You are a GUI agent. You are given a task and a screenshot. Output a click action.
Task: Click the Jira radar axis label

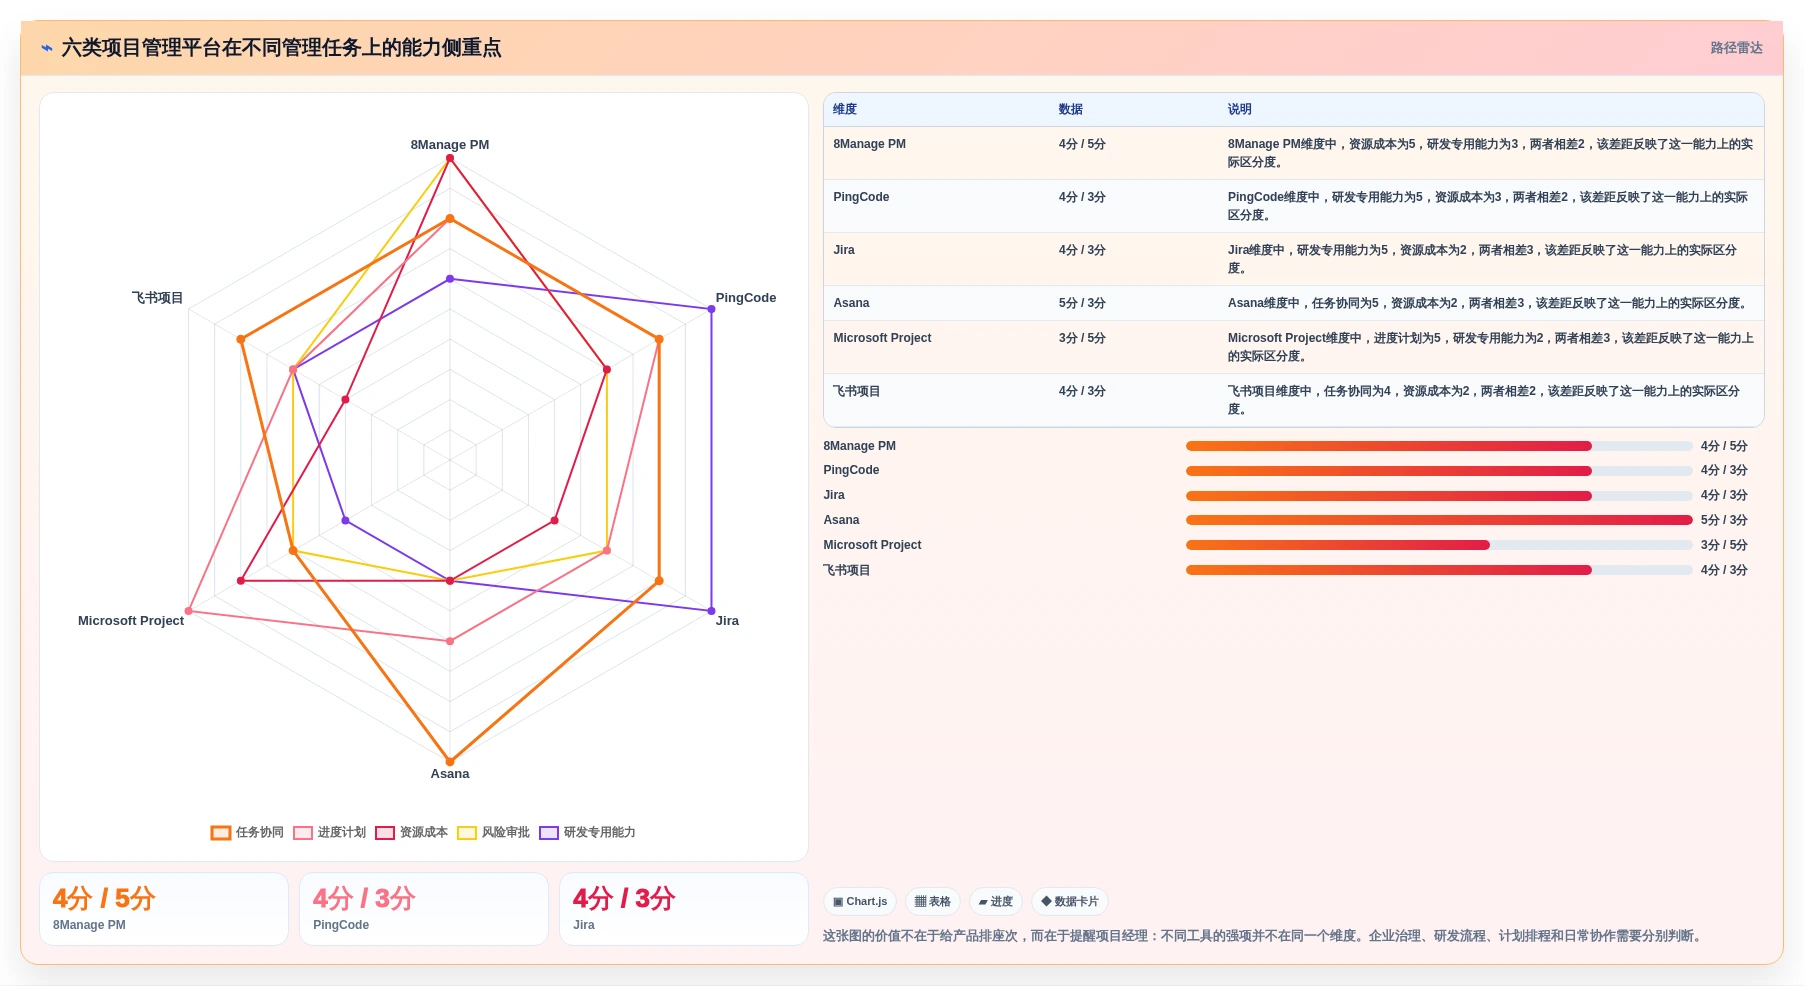[727, 620]
